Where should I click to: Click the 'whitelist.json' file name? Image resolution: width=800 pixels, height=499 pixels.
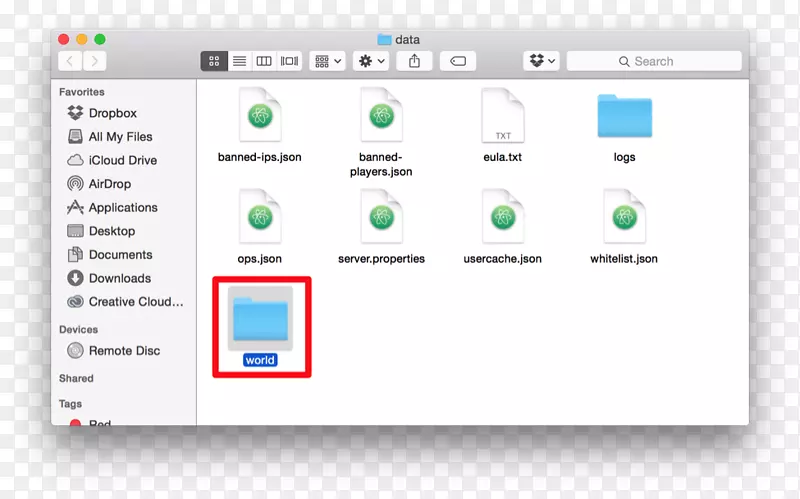tap(624, 259)
